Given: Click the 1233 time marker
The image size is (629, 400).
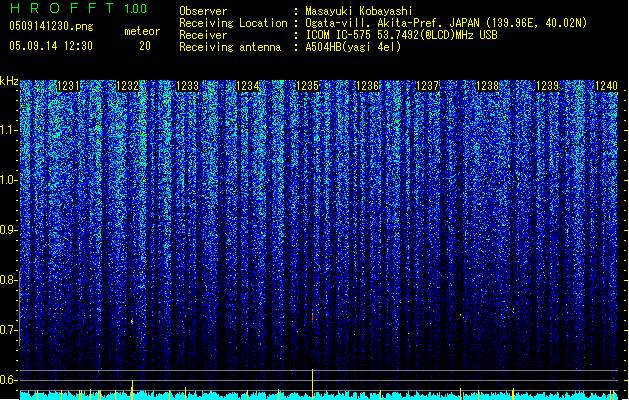Looking at the screenshot, I should (187, 86).
